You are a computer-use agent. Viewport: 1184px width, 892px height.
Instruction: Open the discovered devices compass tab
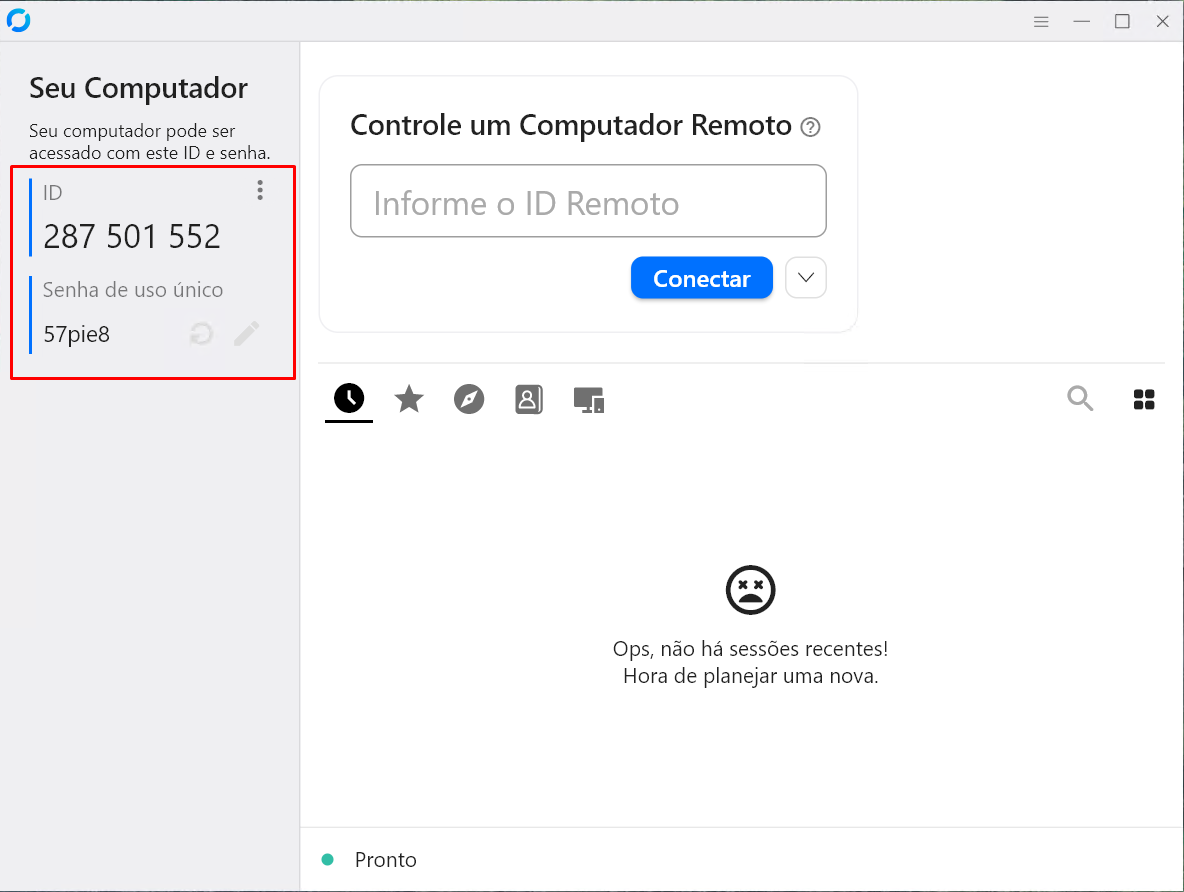pyautogui.click(x=469, y=399)
